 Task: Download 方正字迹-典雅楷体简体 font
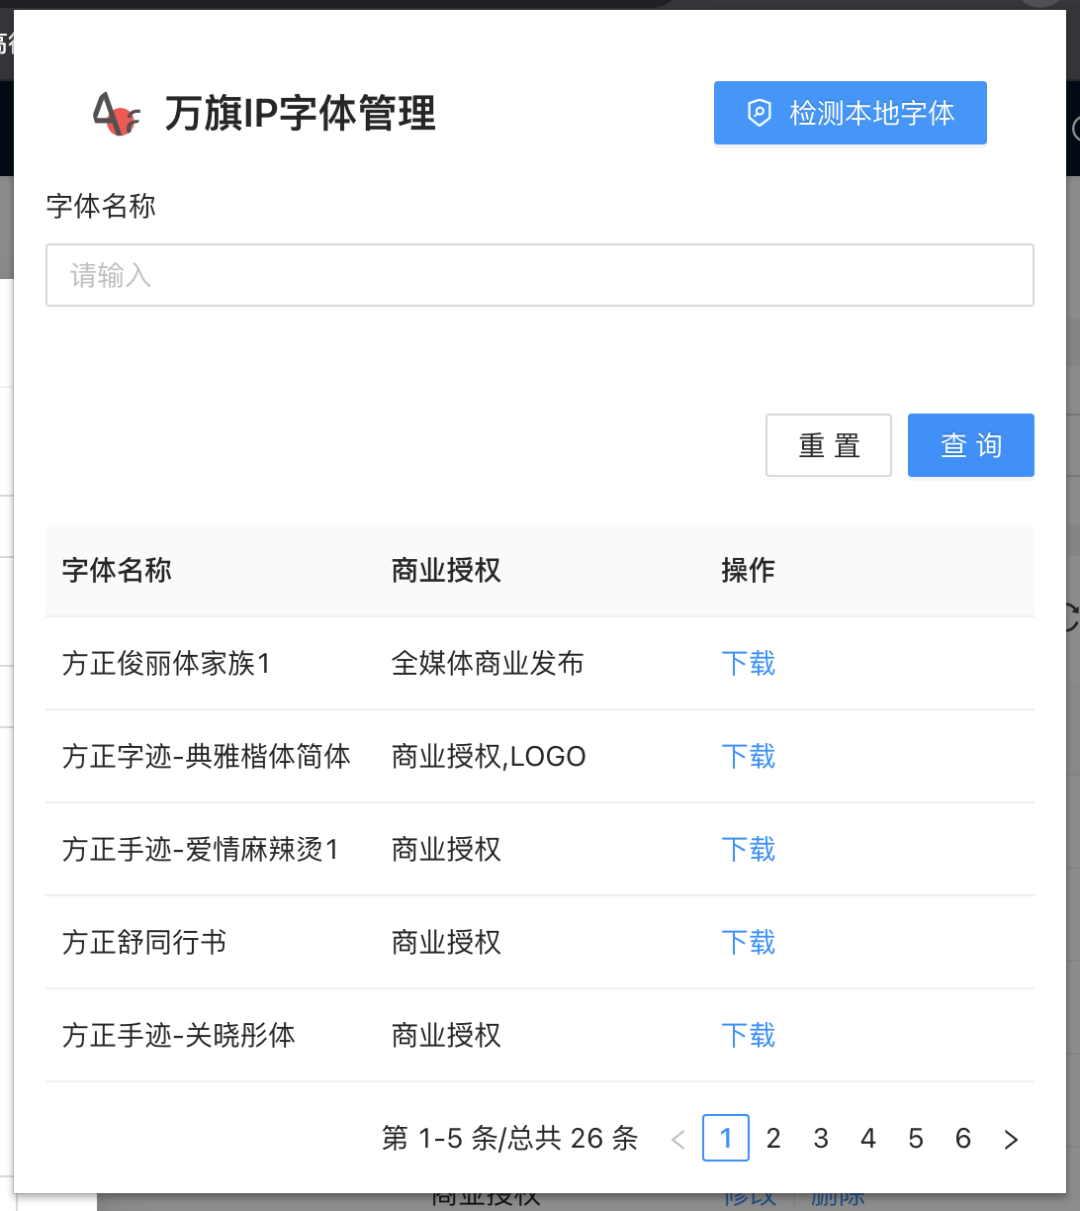[x=748, y=756]
